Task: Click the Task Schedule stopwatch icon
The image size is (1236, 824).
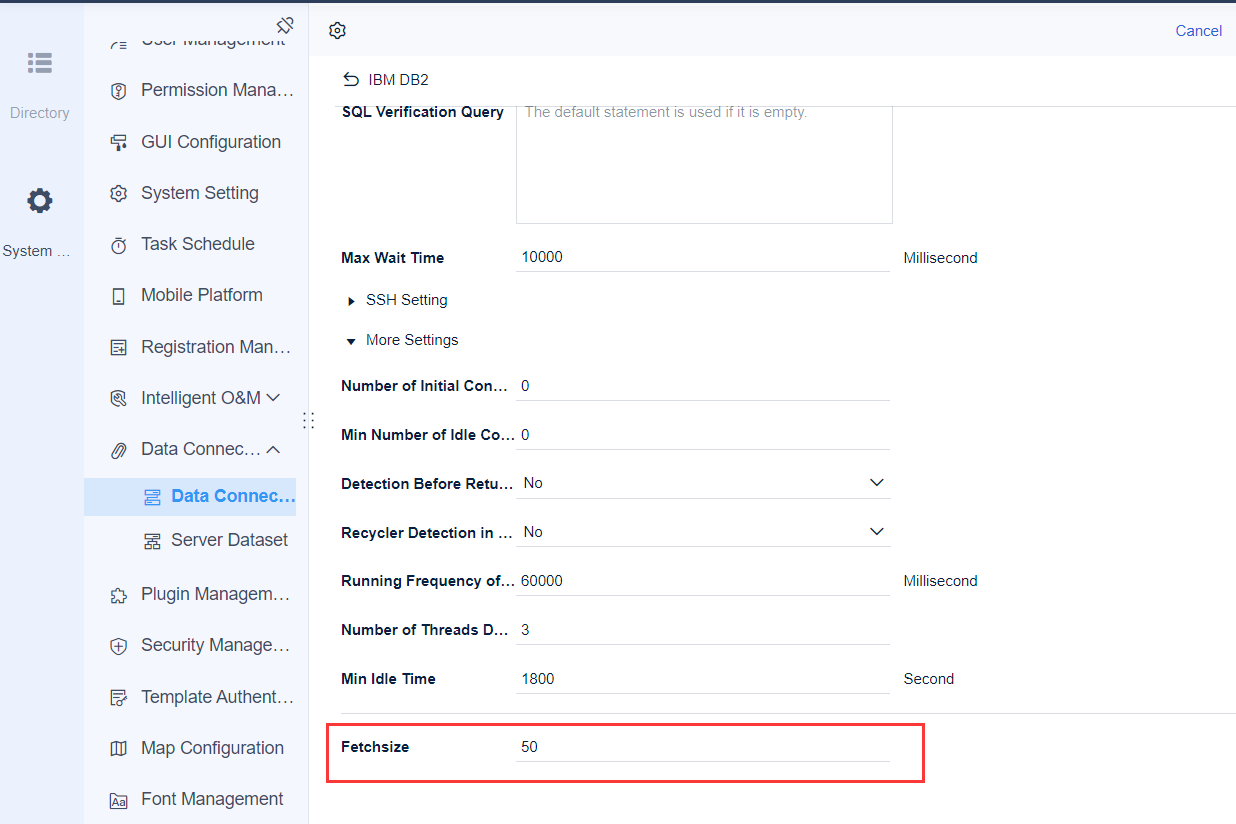Action: tap(119, 245)
